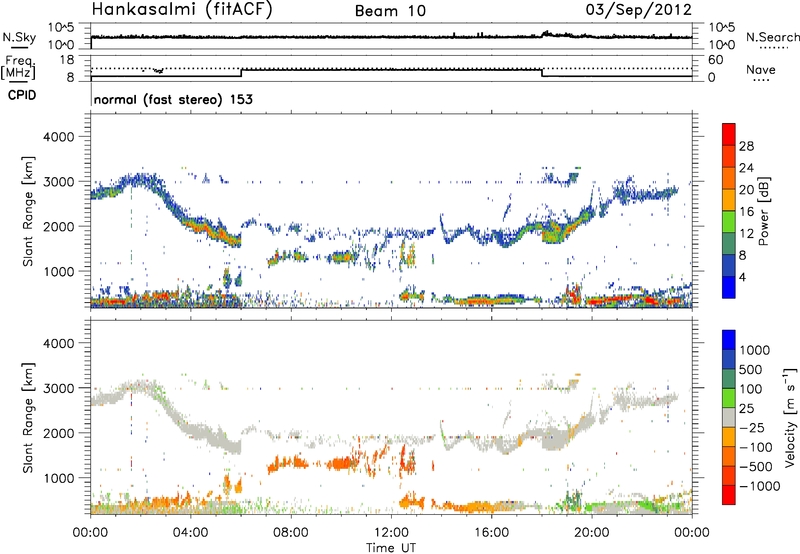Click the N.Search legend label
Viewport: 800px width, 554px height.
click(772, 37)
